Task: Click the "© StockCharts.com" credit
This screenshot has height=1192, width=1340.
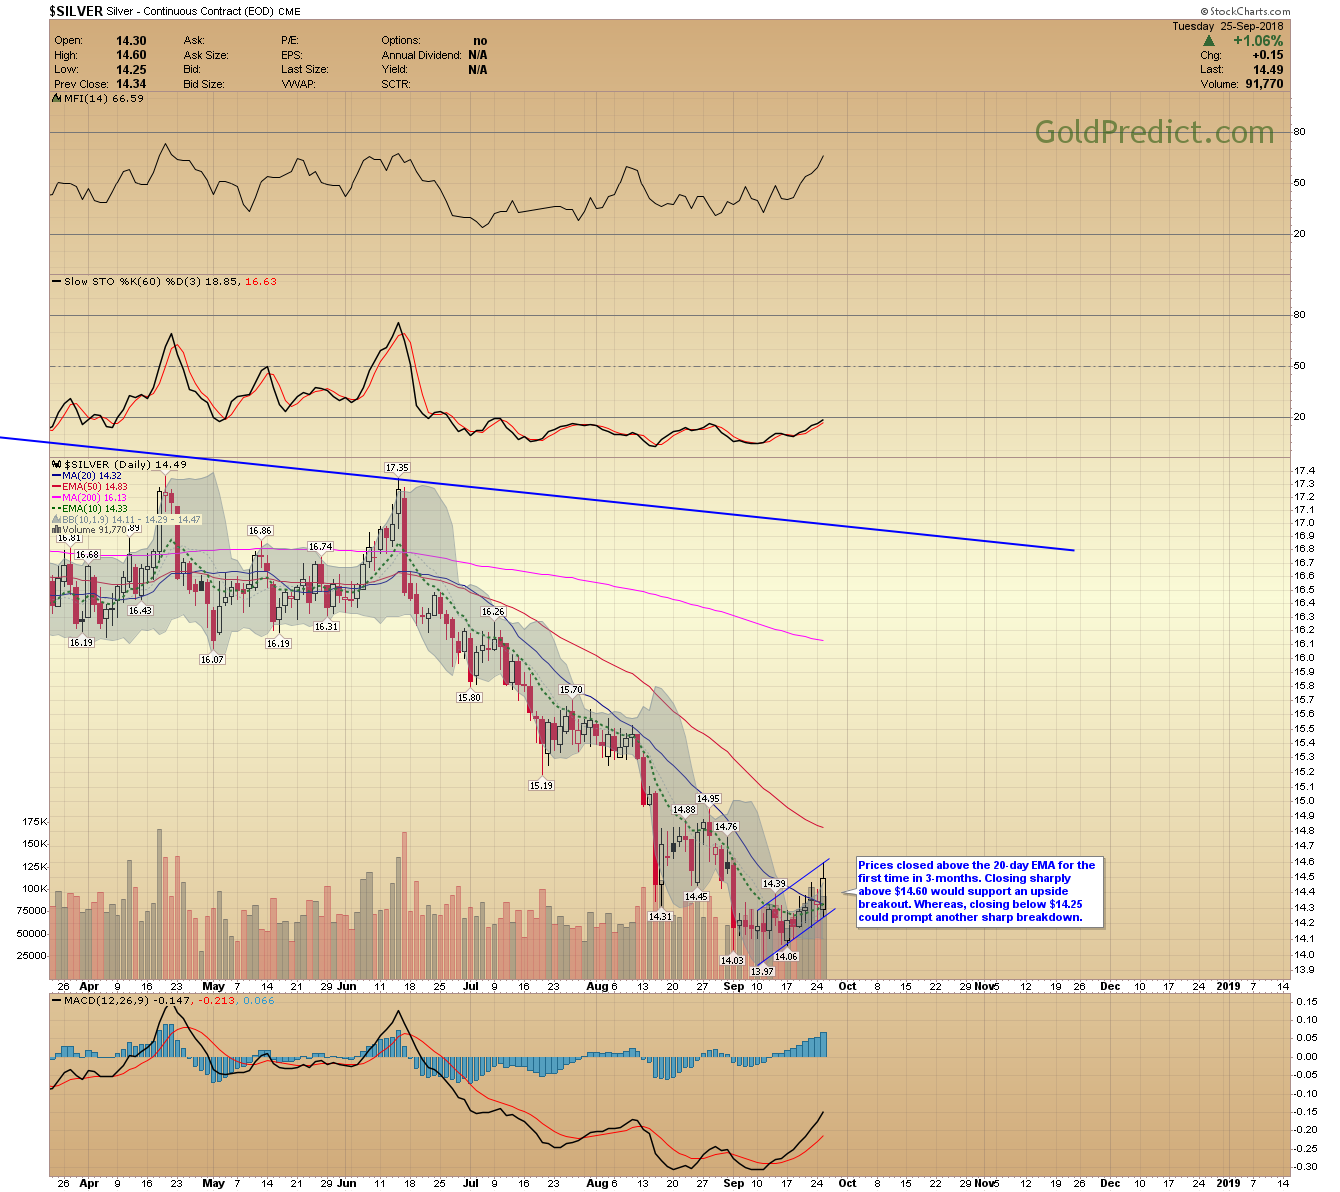Action: coord(1244,12)
